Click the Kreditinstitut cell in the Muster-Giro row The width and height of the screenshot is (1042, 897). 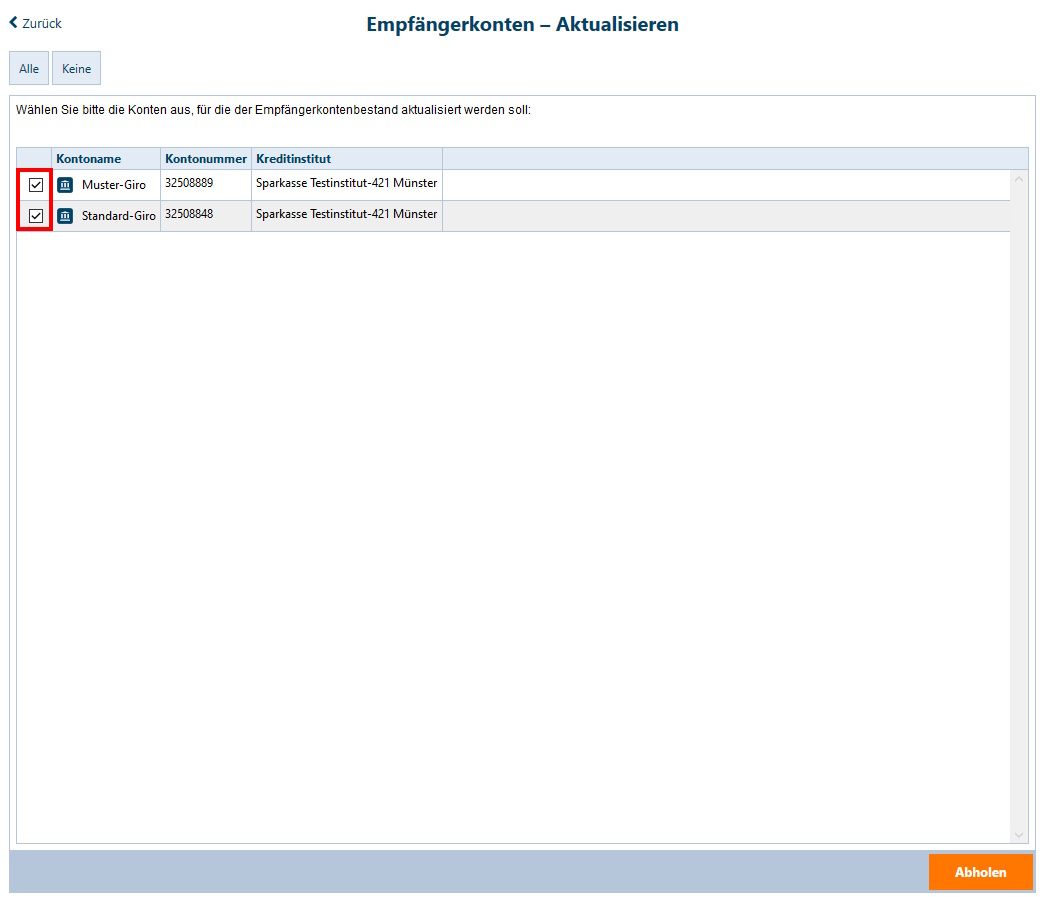pyautogui.click(x=346, y=184)
